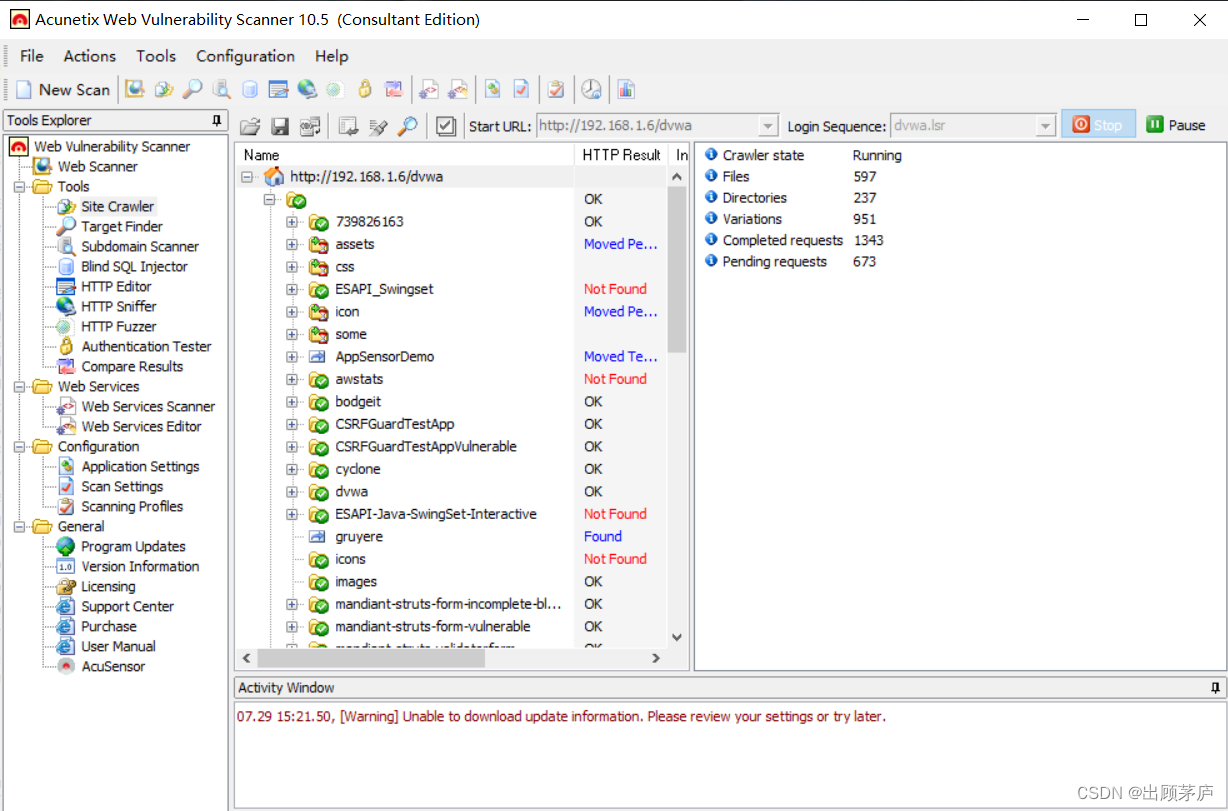Image resolution: width=1228 pixels, height=811 pixels.
Task: Select Scanning Profiles in Tools Explorer
Action: pos(132,507)
